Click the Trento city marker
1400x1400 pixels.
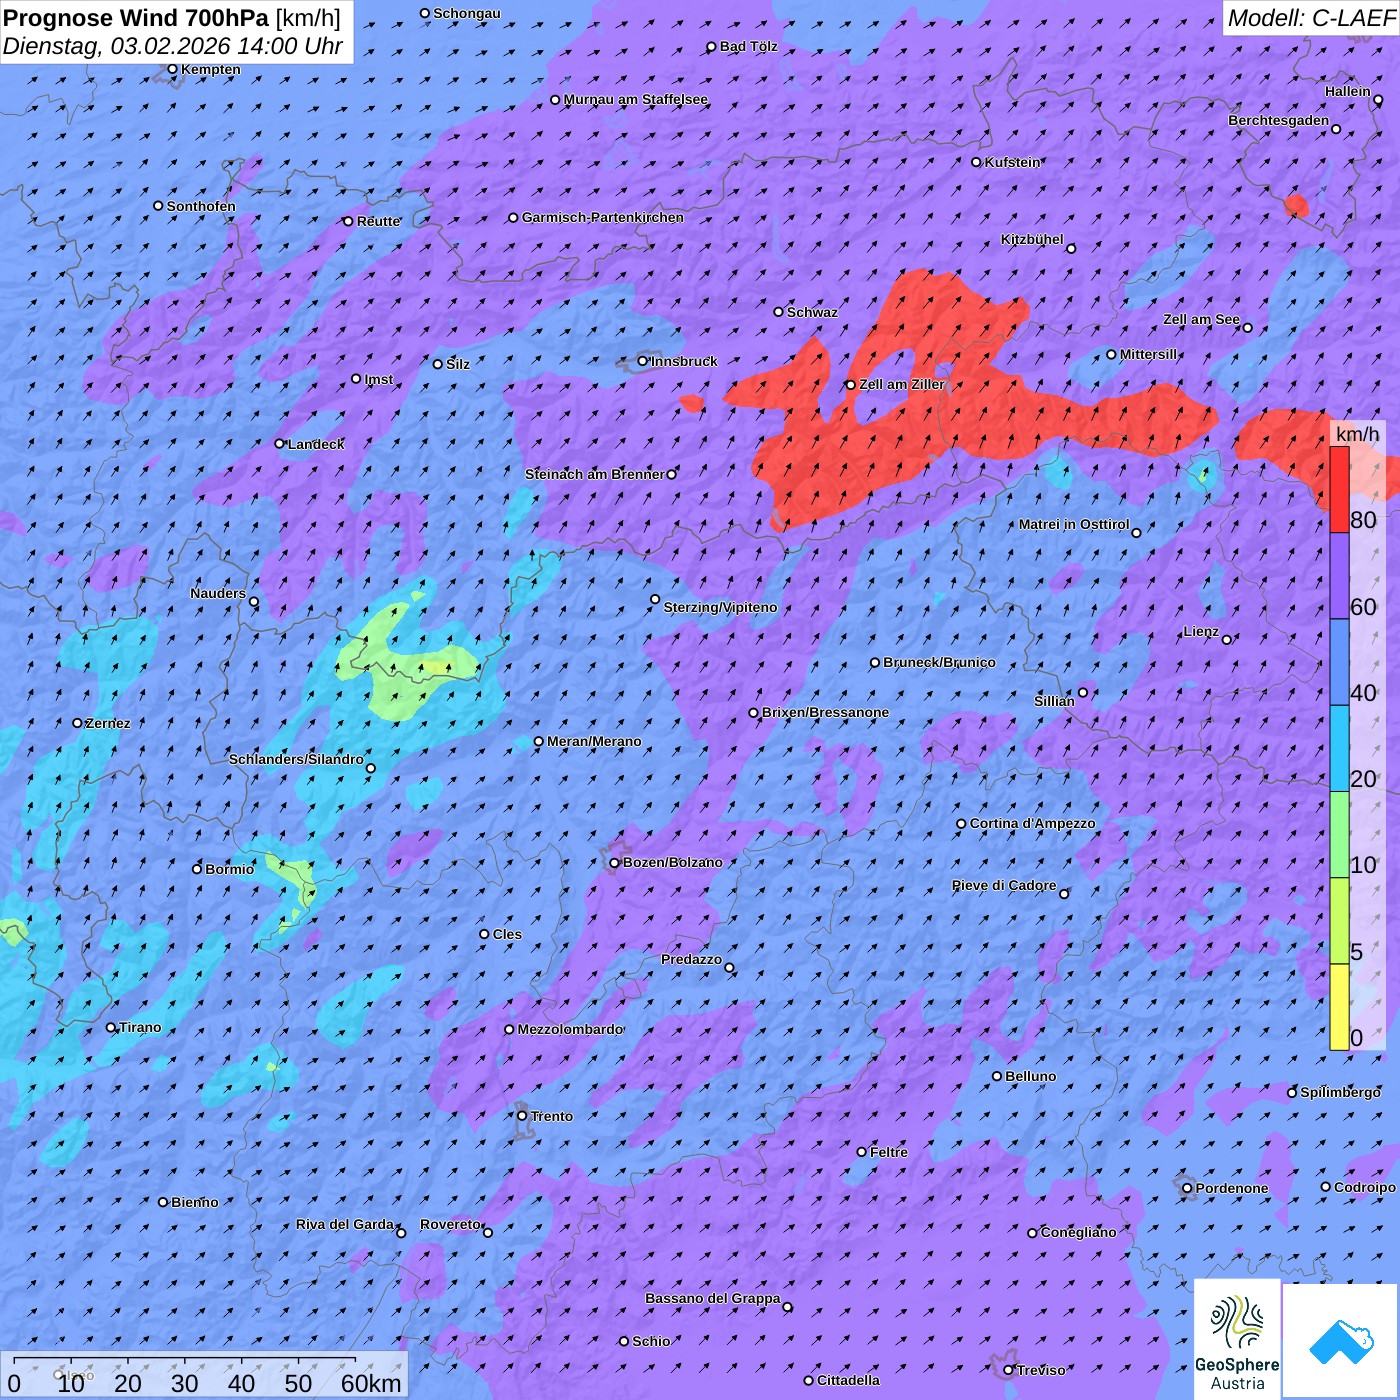pyautogui.click(x=522, y=1116)
